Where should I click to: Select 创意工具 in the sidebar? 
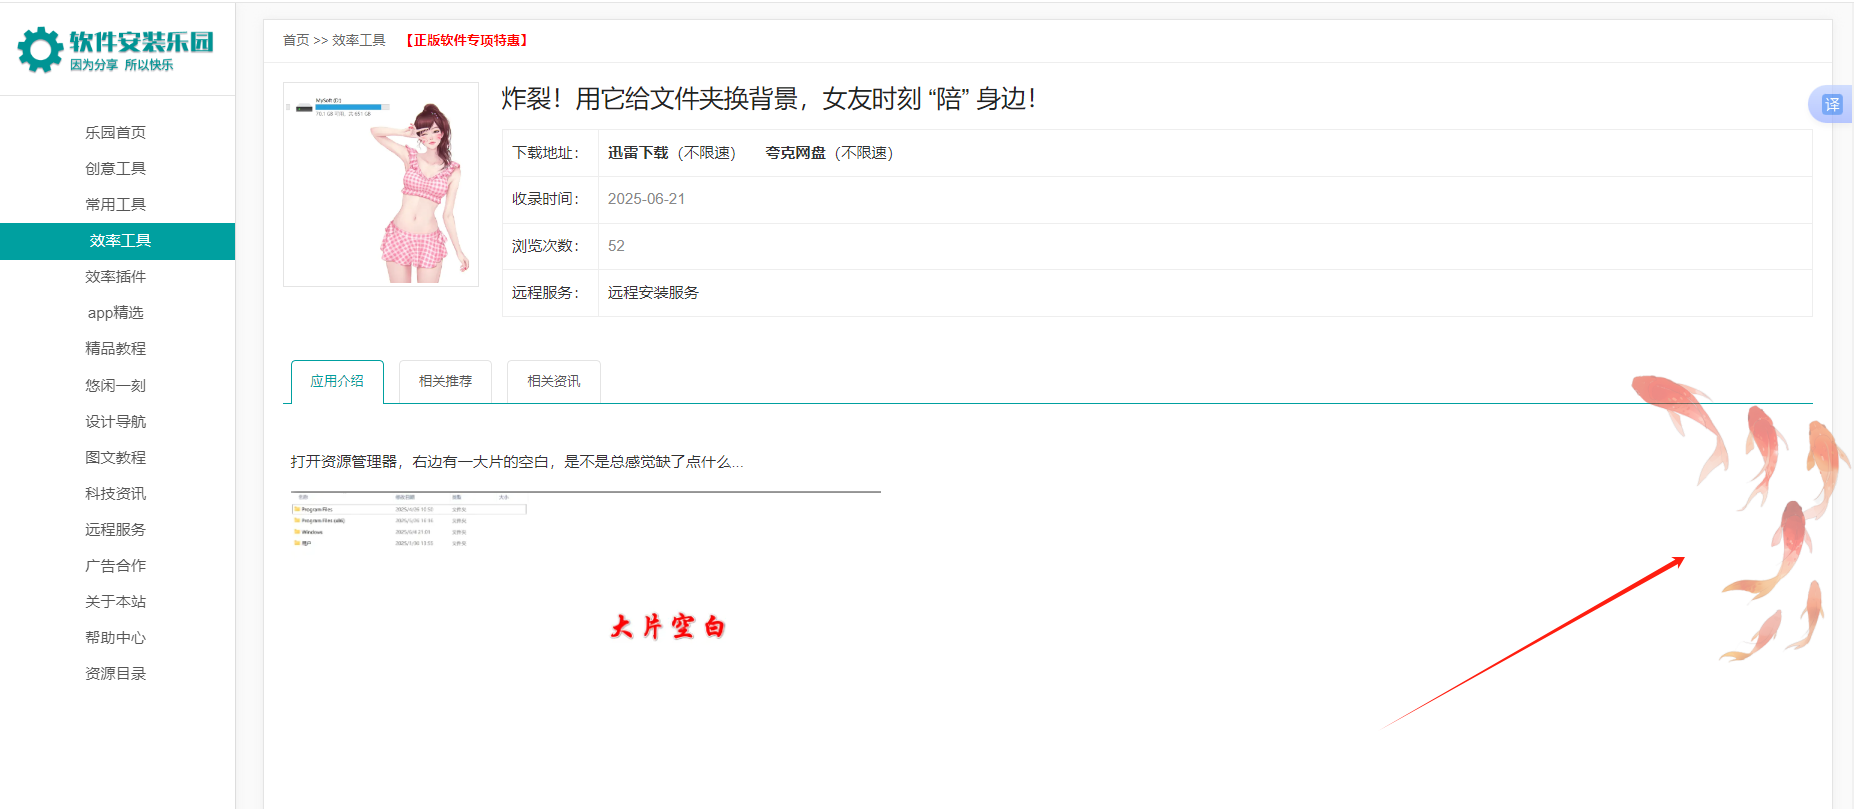pyautogui.click(x=115, y=168)
